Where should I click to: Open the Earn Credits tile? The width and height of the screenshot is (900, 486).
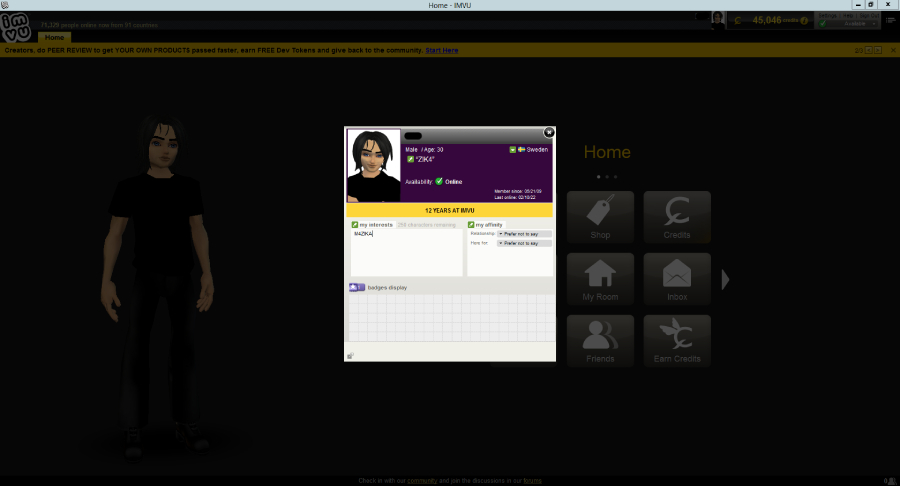point(677,341)
